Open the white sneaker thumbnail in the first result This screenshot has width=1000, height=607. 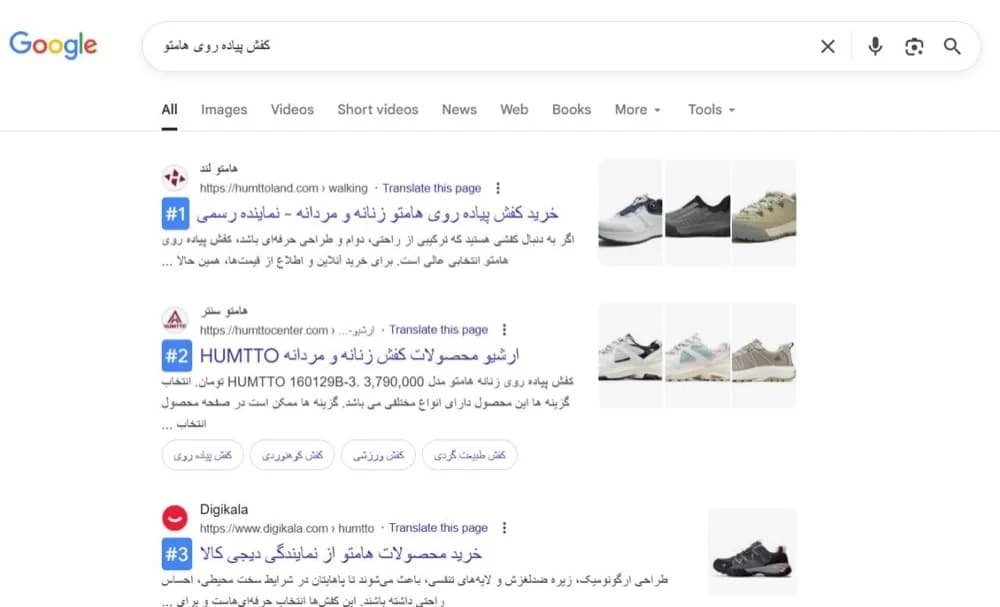point(630,212)
